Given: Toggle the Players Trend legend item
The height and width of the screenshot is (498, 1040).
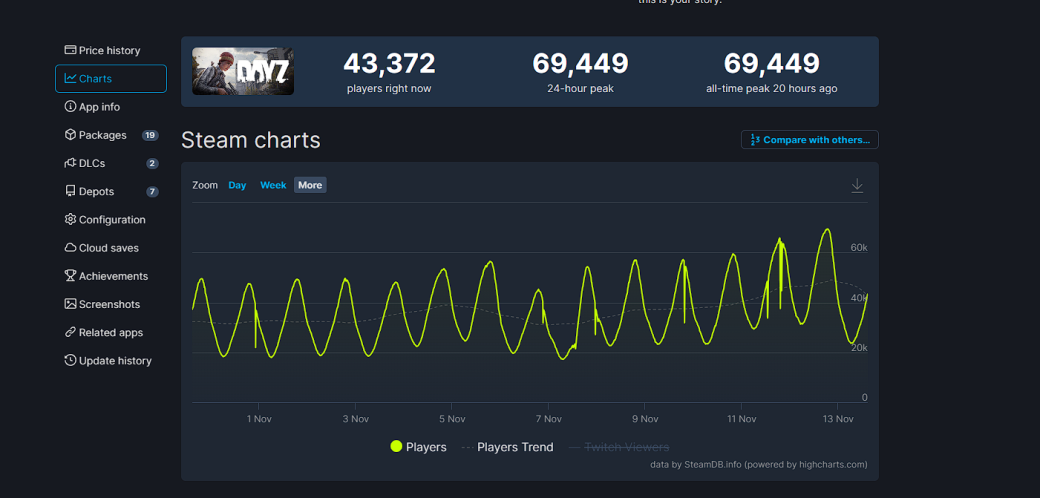Looking at the screenshot, I should [x=507, y=447].
